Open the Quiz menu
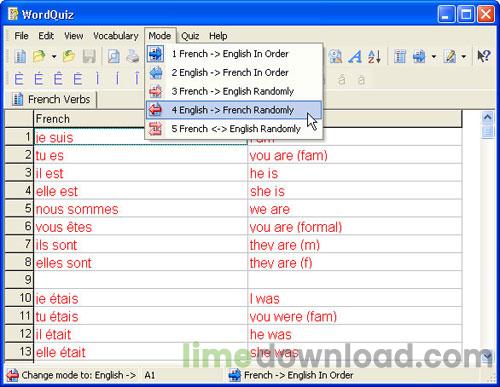 click(x=190, y=36)
